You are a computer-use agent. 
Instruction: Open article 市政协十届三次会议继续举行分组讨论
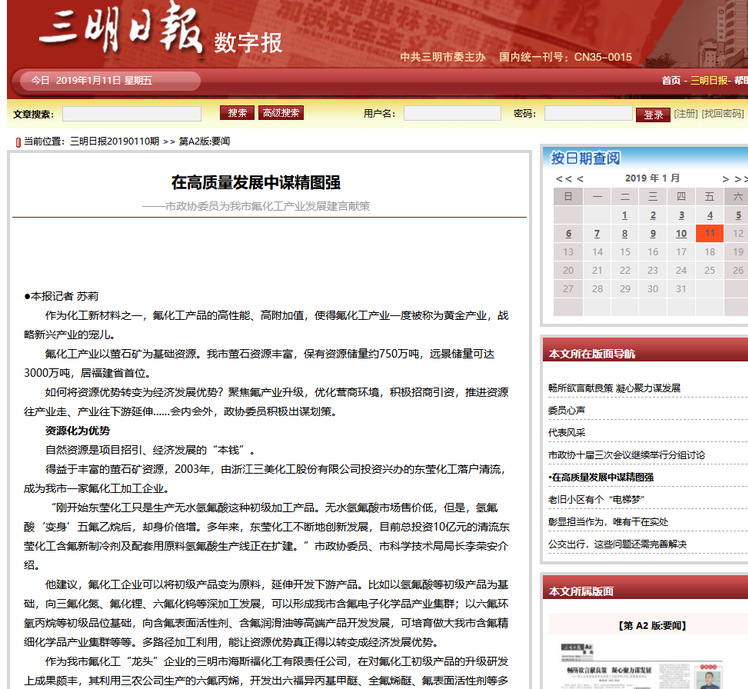(626, 455)
